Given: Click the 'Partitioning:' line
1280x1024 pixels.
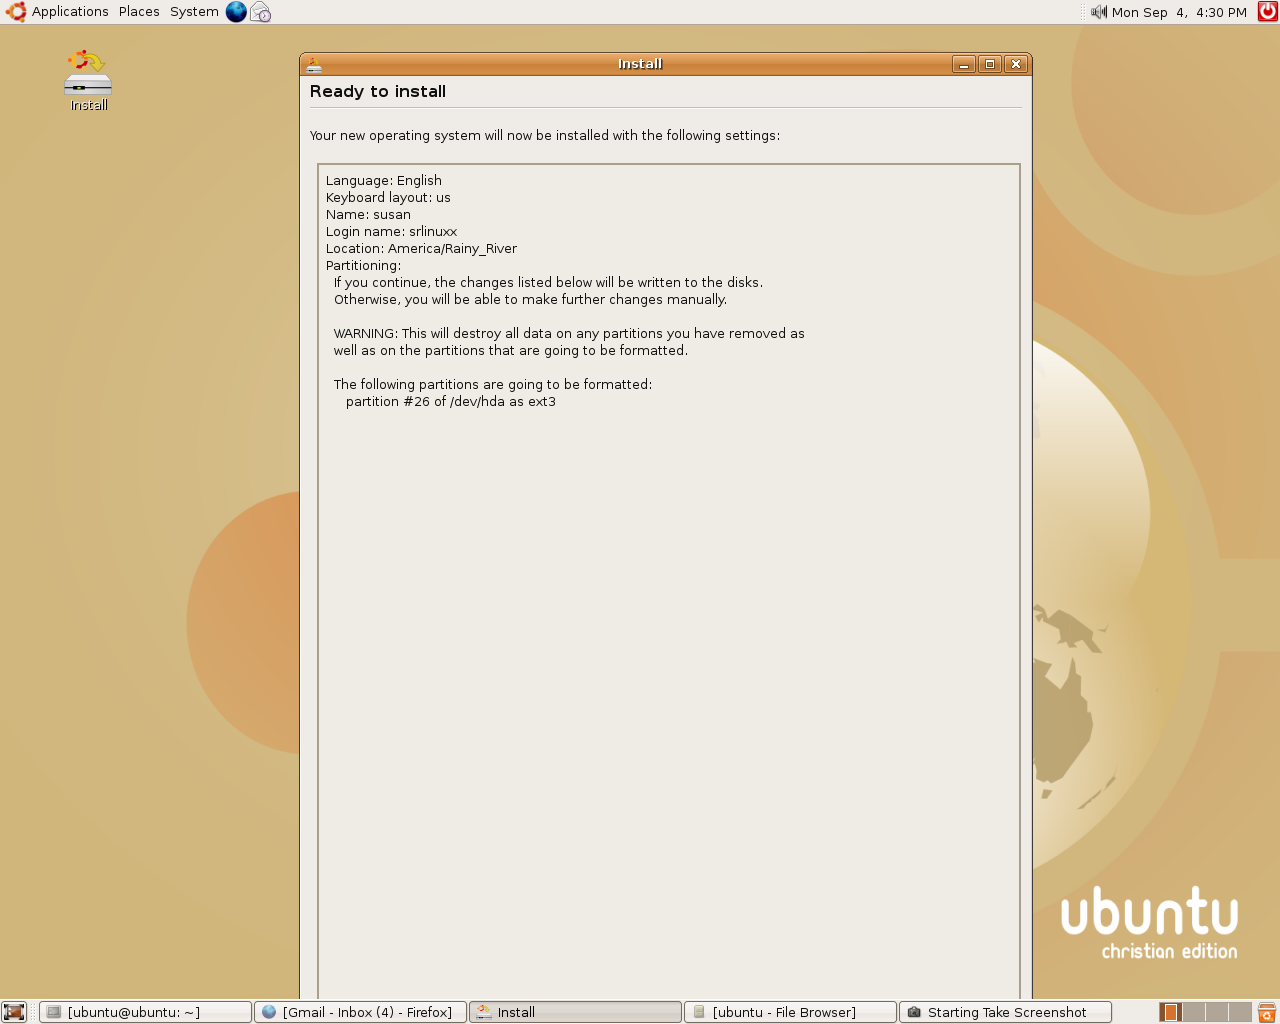Looking at the screenshot, I should coord(363,266).
